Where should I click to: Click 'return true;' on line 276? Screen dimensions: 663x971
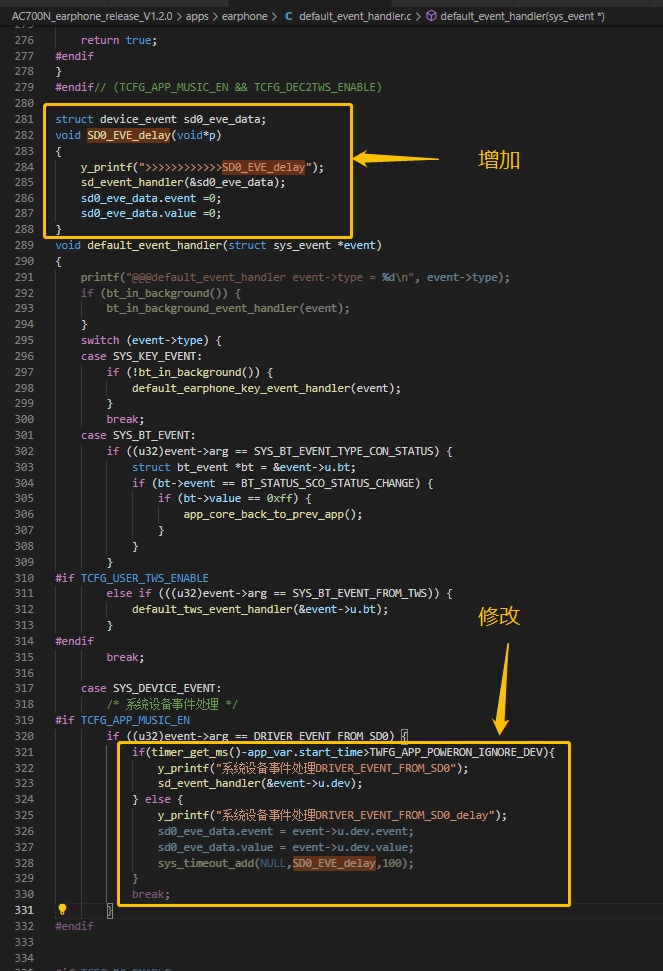[x=119, y=40]
